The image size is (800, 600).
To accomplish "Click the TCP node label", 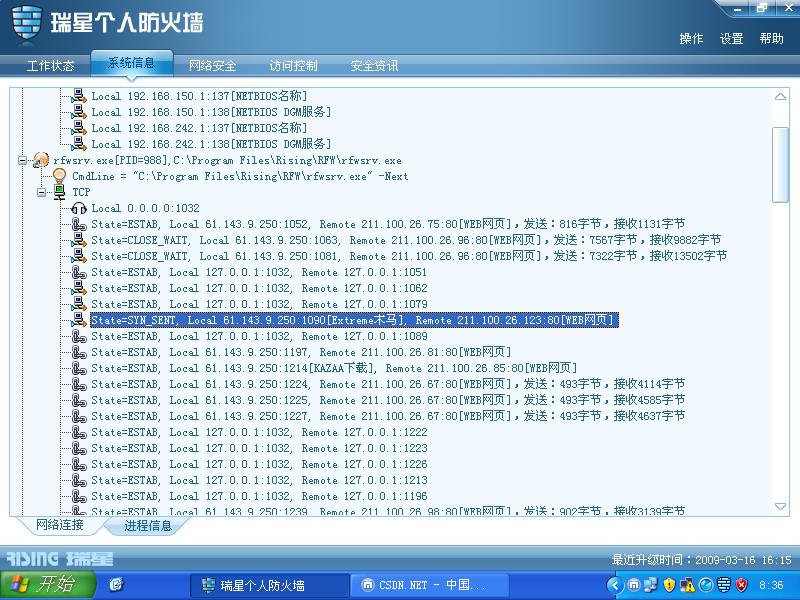I will click(81, 192).
